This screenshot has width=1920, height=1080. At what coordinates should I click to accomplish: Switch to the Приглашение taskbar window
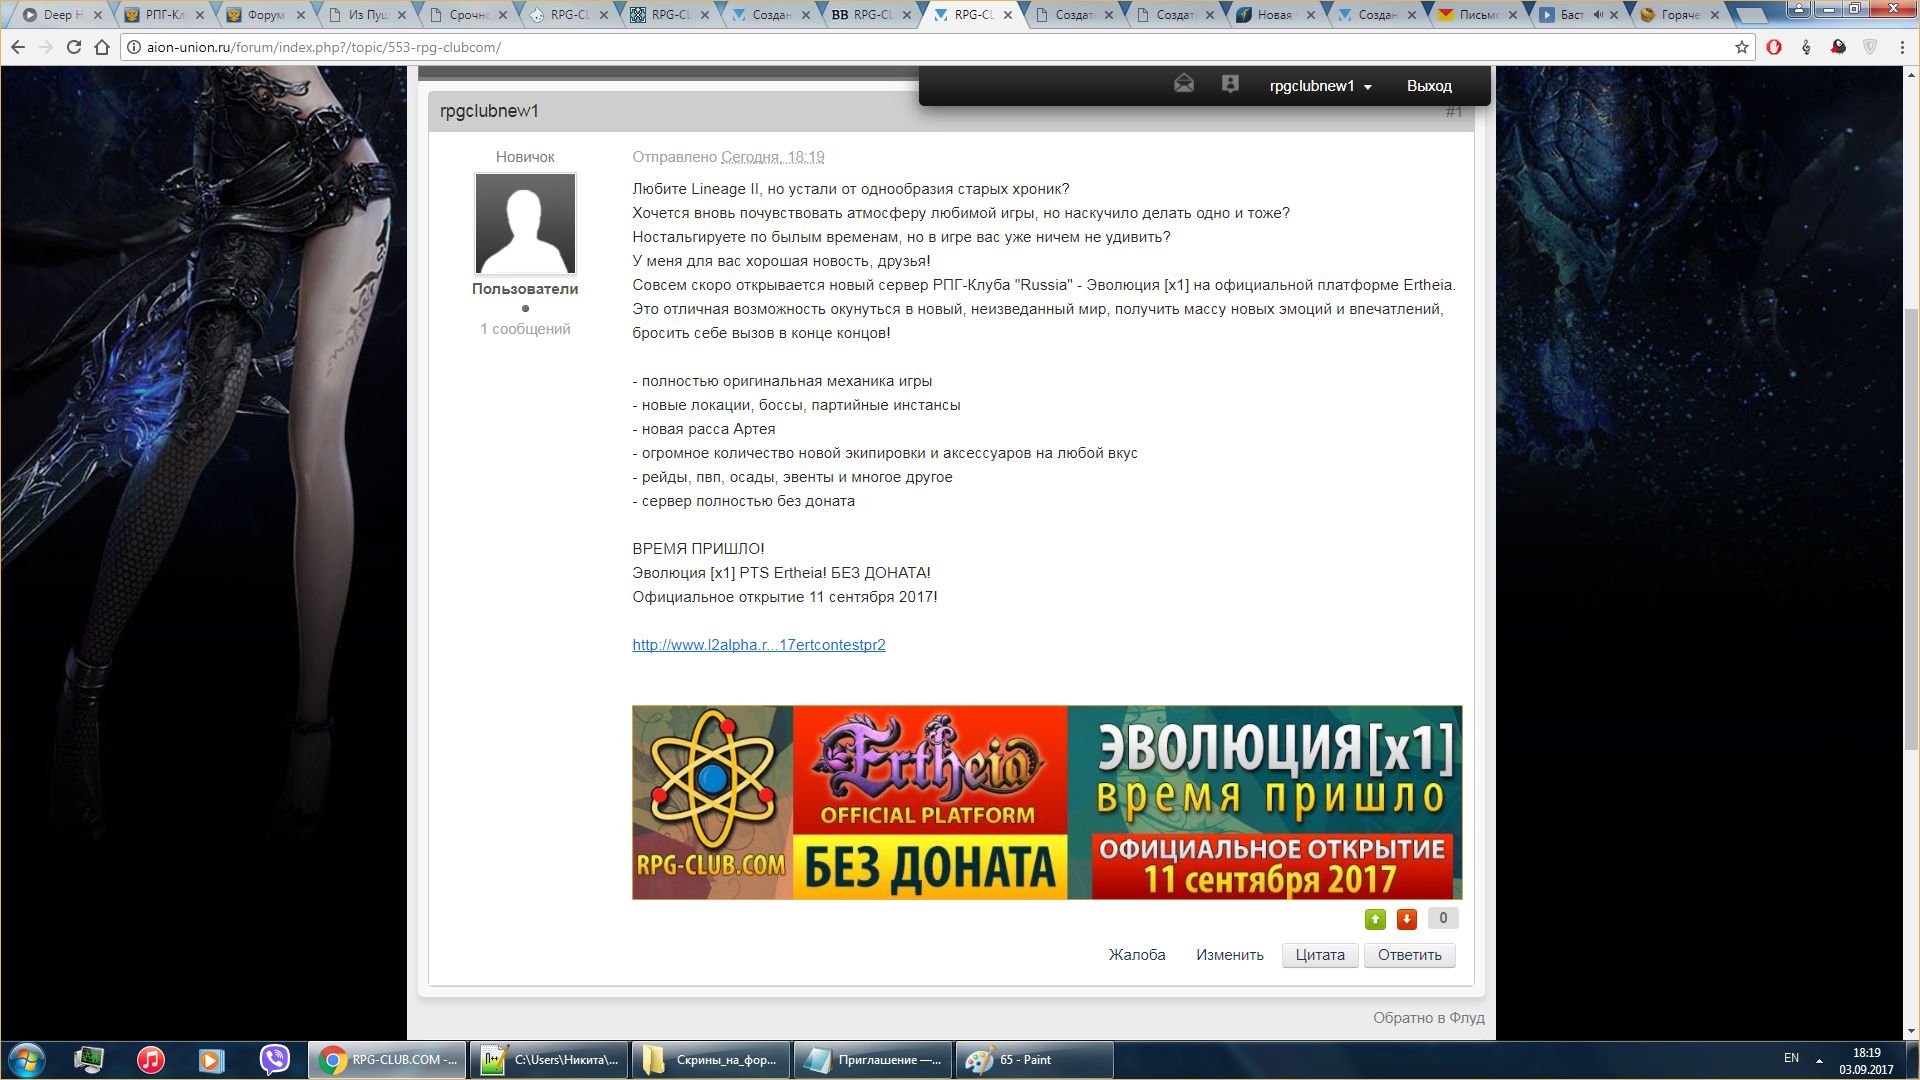[873, 1060]
